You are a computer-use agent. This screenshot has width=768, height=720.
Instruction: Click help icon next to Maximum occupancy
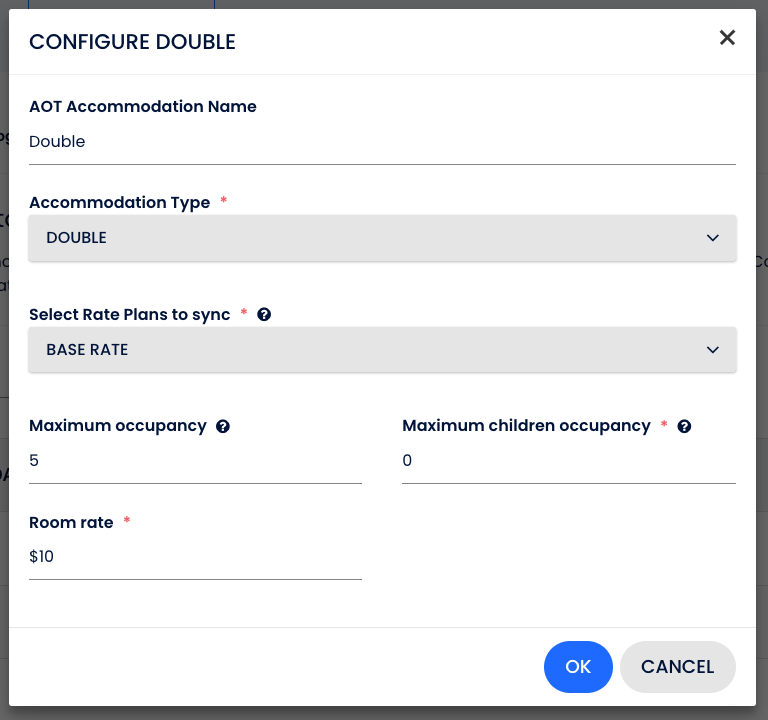(223, 426)
